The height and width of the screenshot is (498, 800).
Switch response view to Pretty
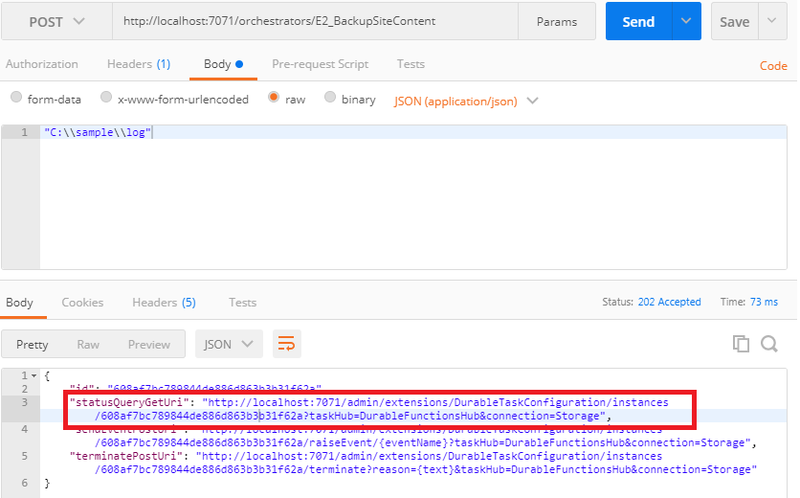(x=32, y=344)
